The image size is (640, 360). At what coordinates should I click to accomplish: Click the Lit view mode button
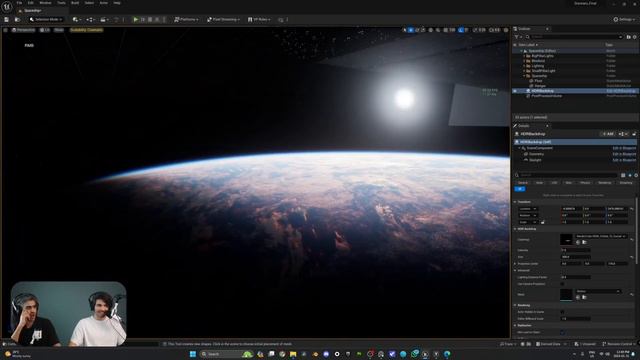pos(45,30)
